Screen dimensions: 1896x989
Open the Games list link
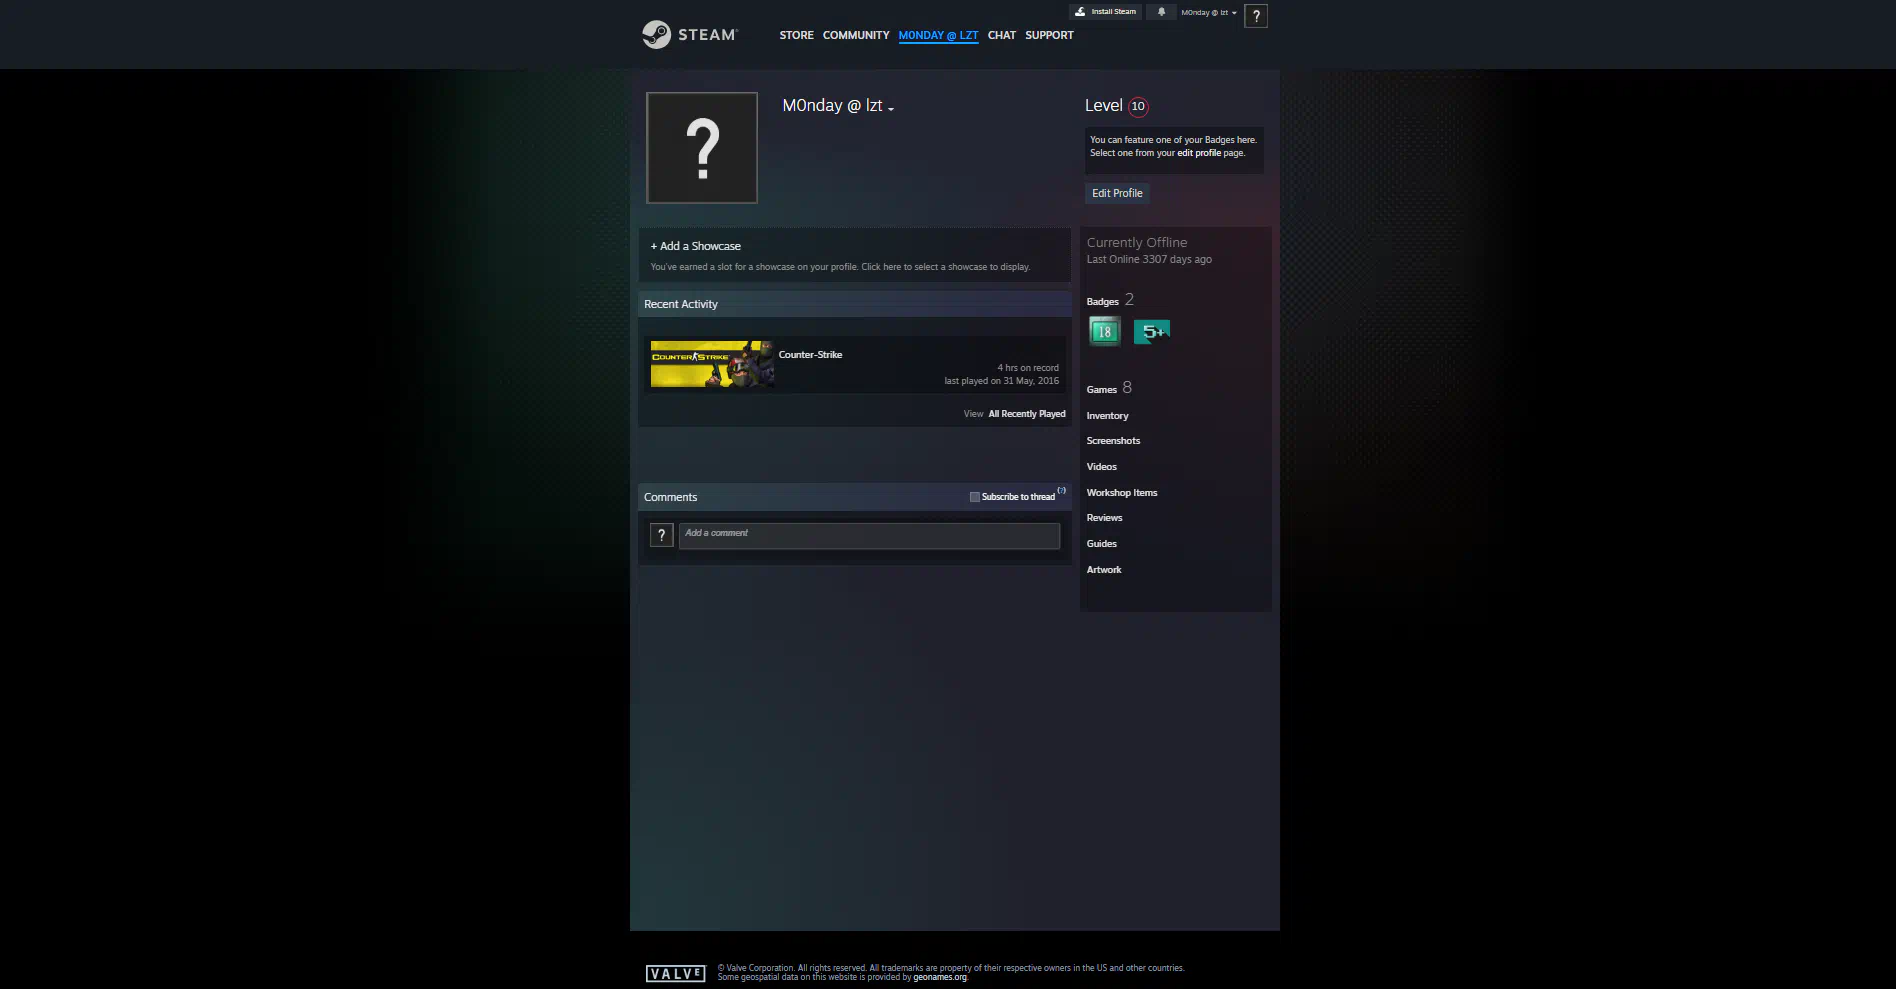(1101, 390)
